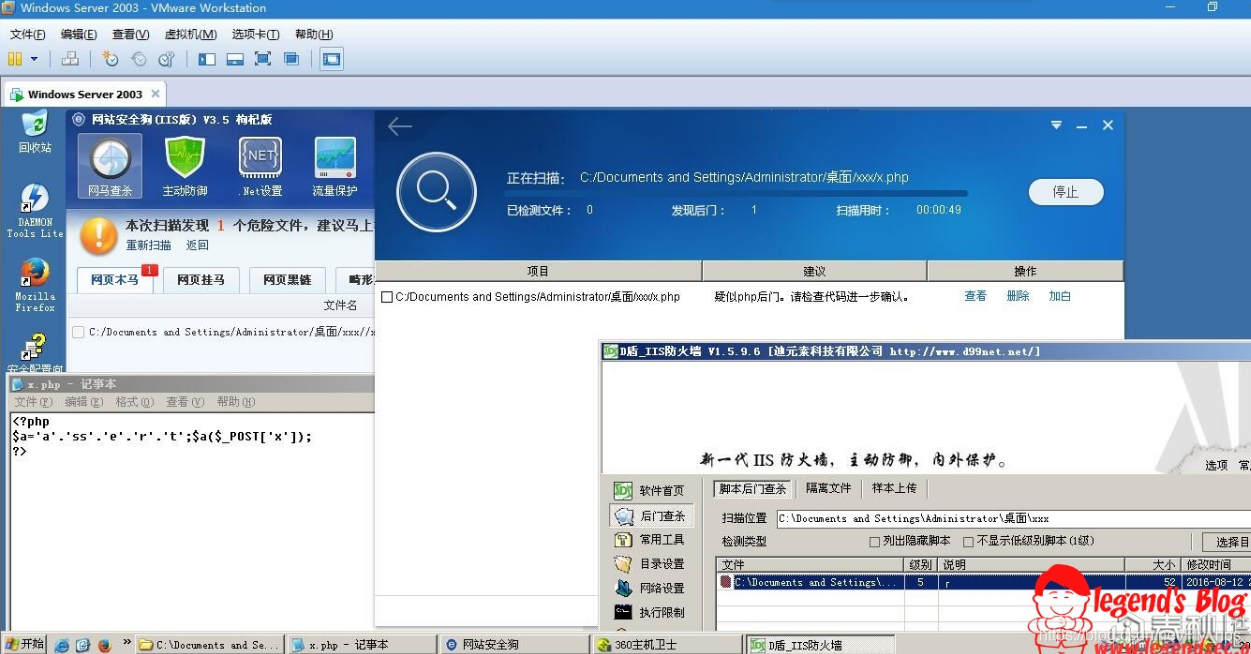Screen dimensions: 1251x654
Task: Switch to the 网页木马 tab
Action: (115, 280)
